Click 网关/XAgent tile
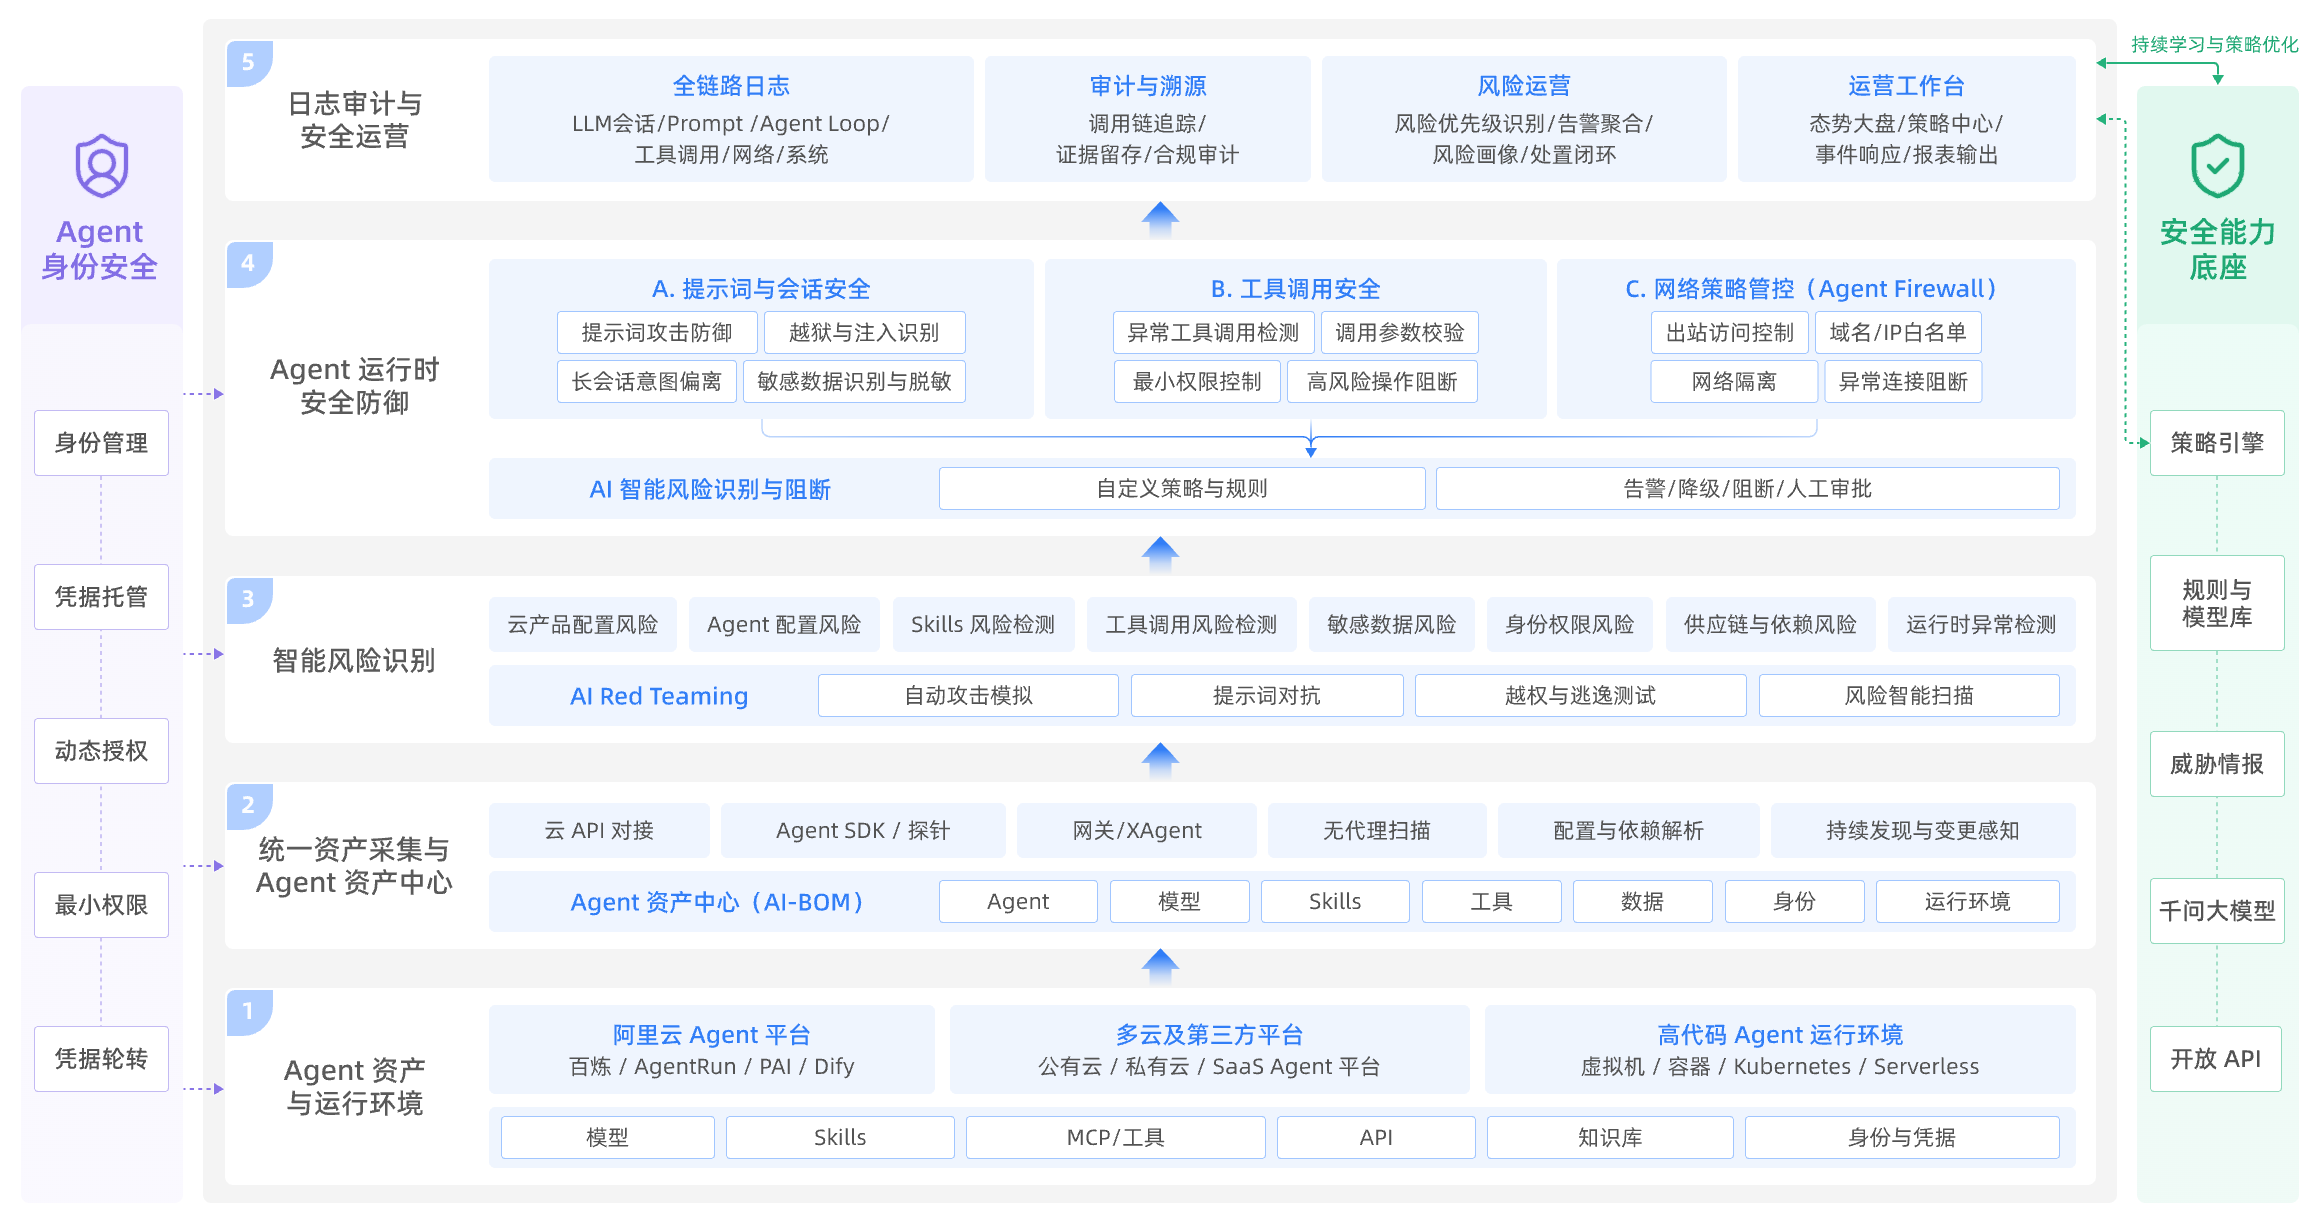 click(1137, 831)
